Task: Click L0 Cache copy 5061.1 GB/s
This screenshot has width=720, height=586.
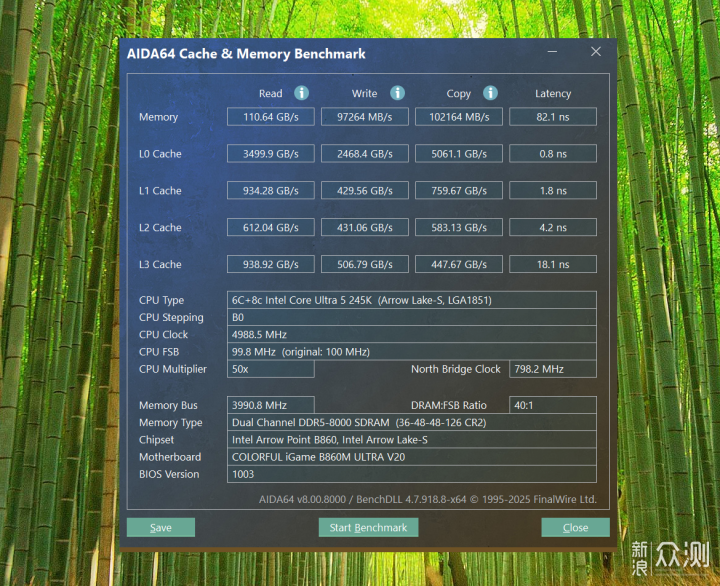Action: (459, 153)
